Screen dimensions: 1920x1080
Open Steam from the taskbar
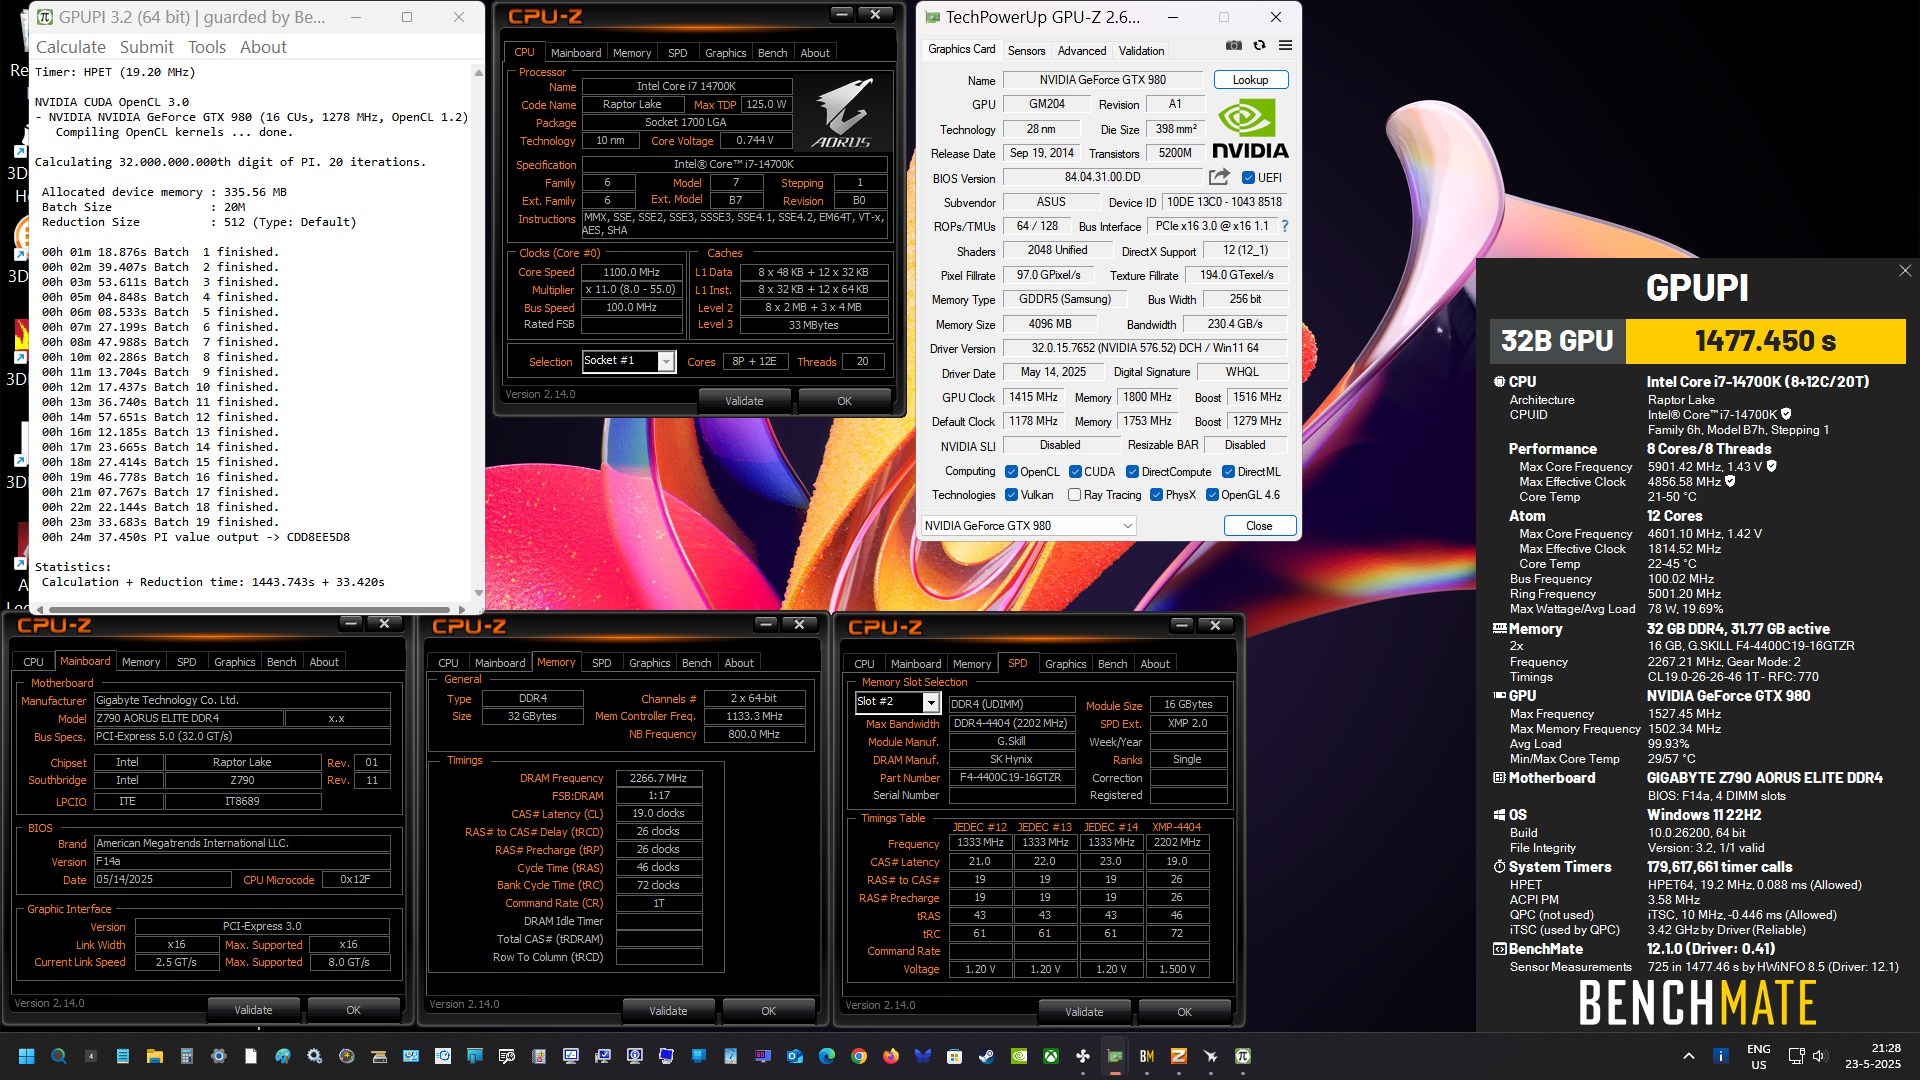(987, 1056)
